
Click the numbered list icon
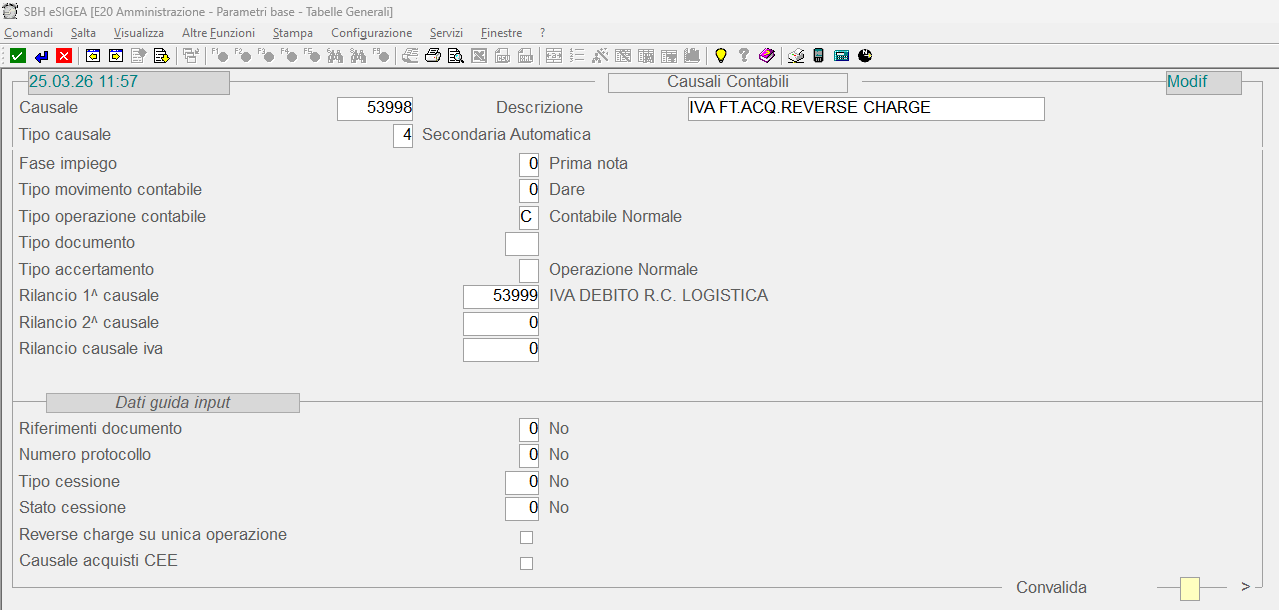(576, 56)
